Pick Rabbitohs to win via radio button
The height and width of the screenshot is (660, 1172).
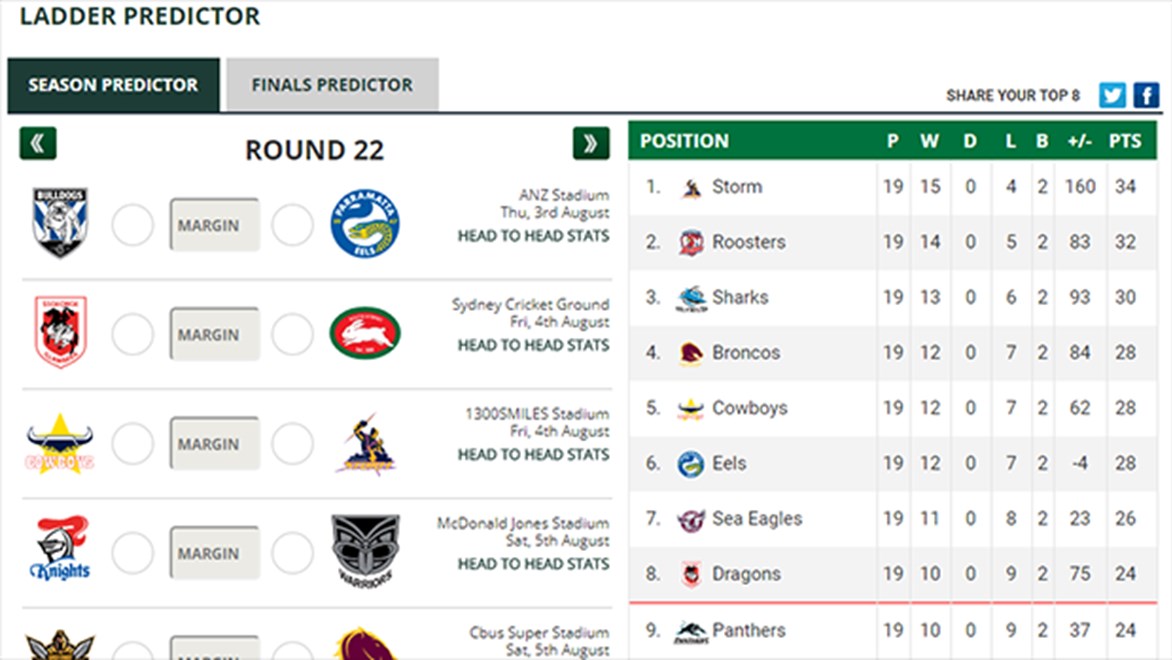[293, 336]
